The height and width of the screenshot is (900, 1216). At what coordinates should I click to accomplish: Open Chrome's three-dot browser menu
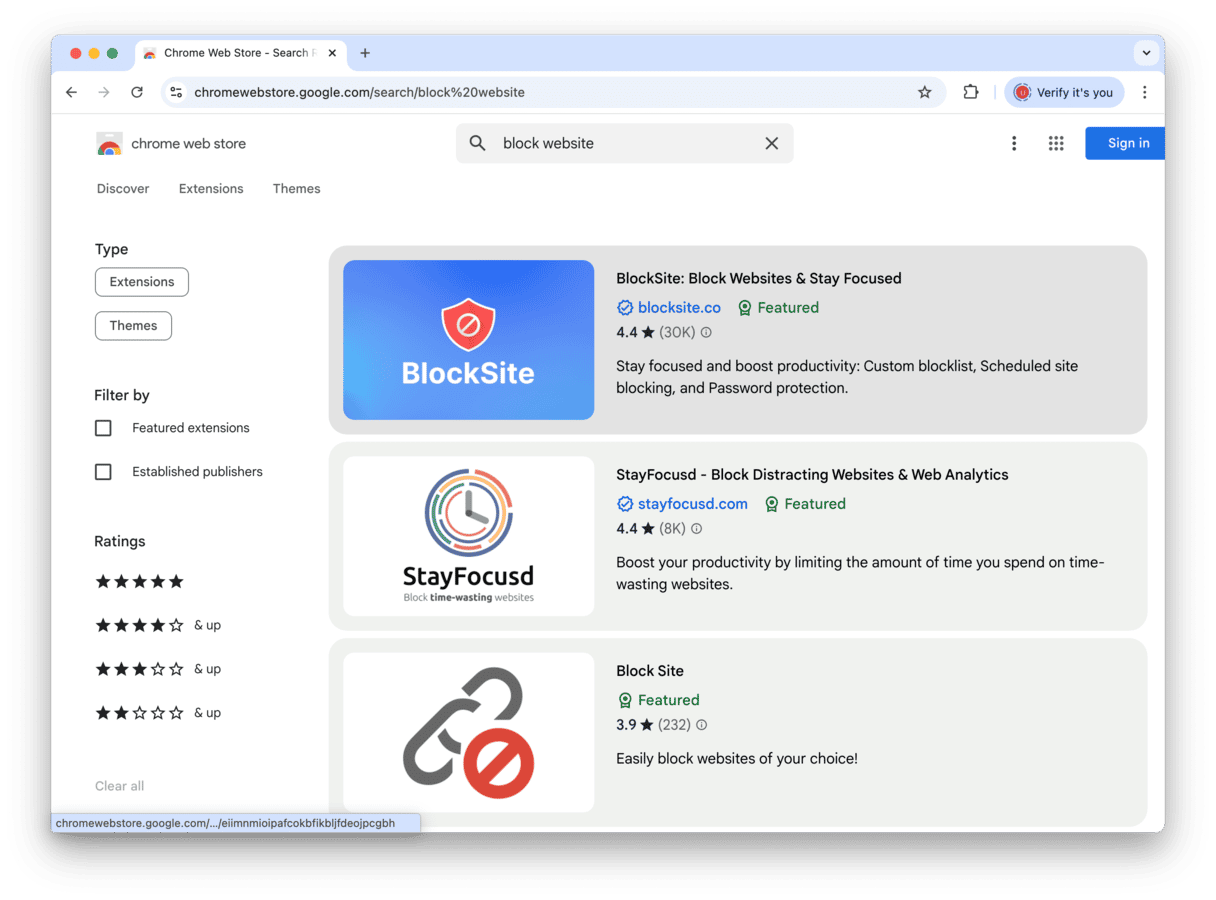click(1145, 92)
